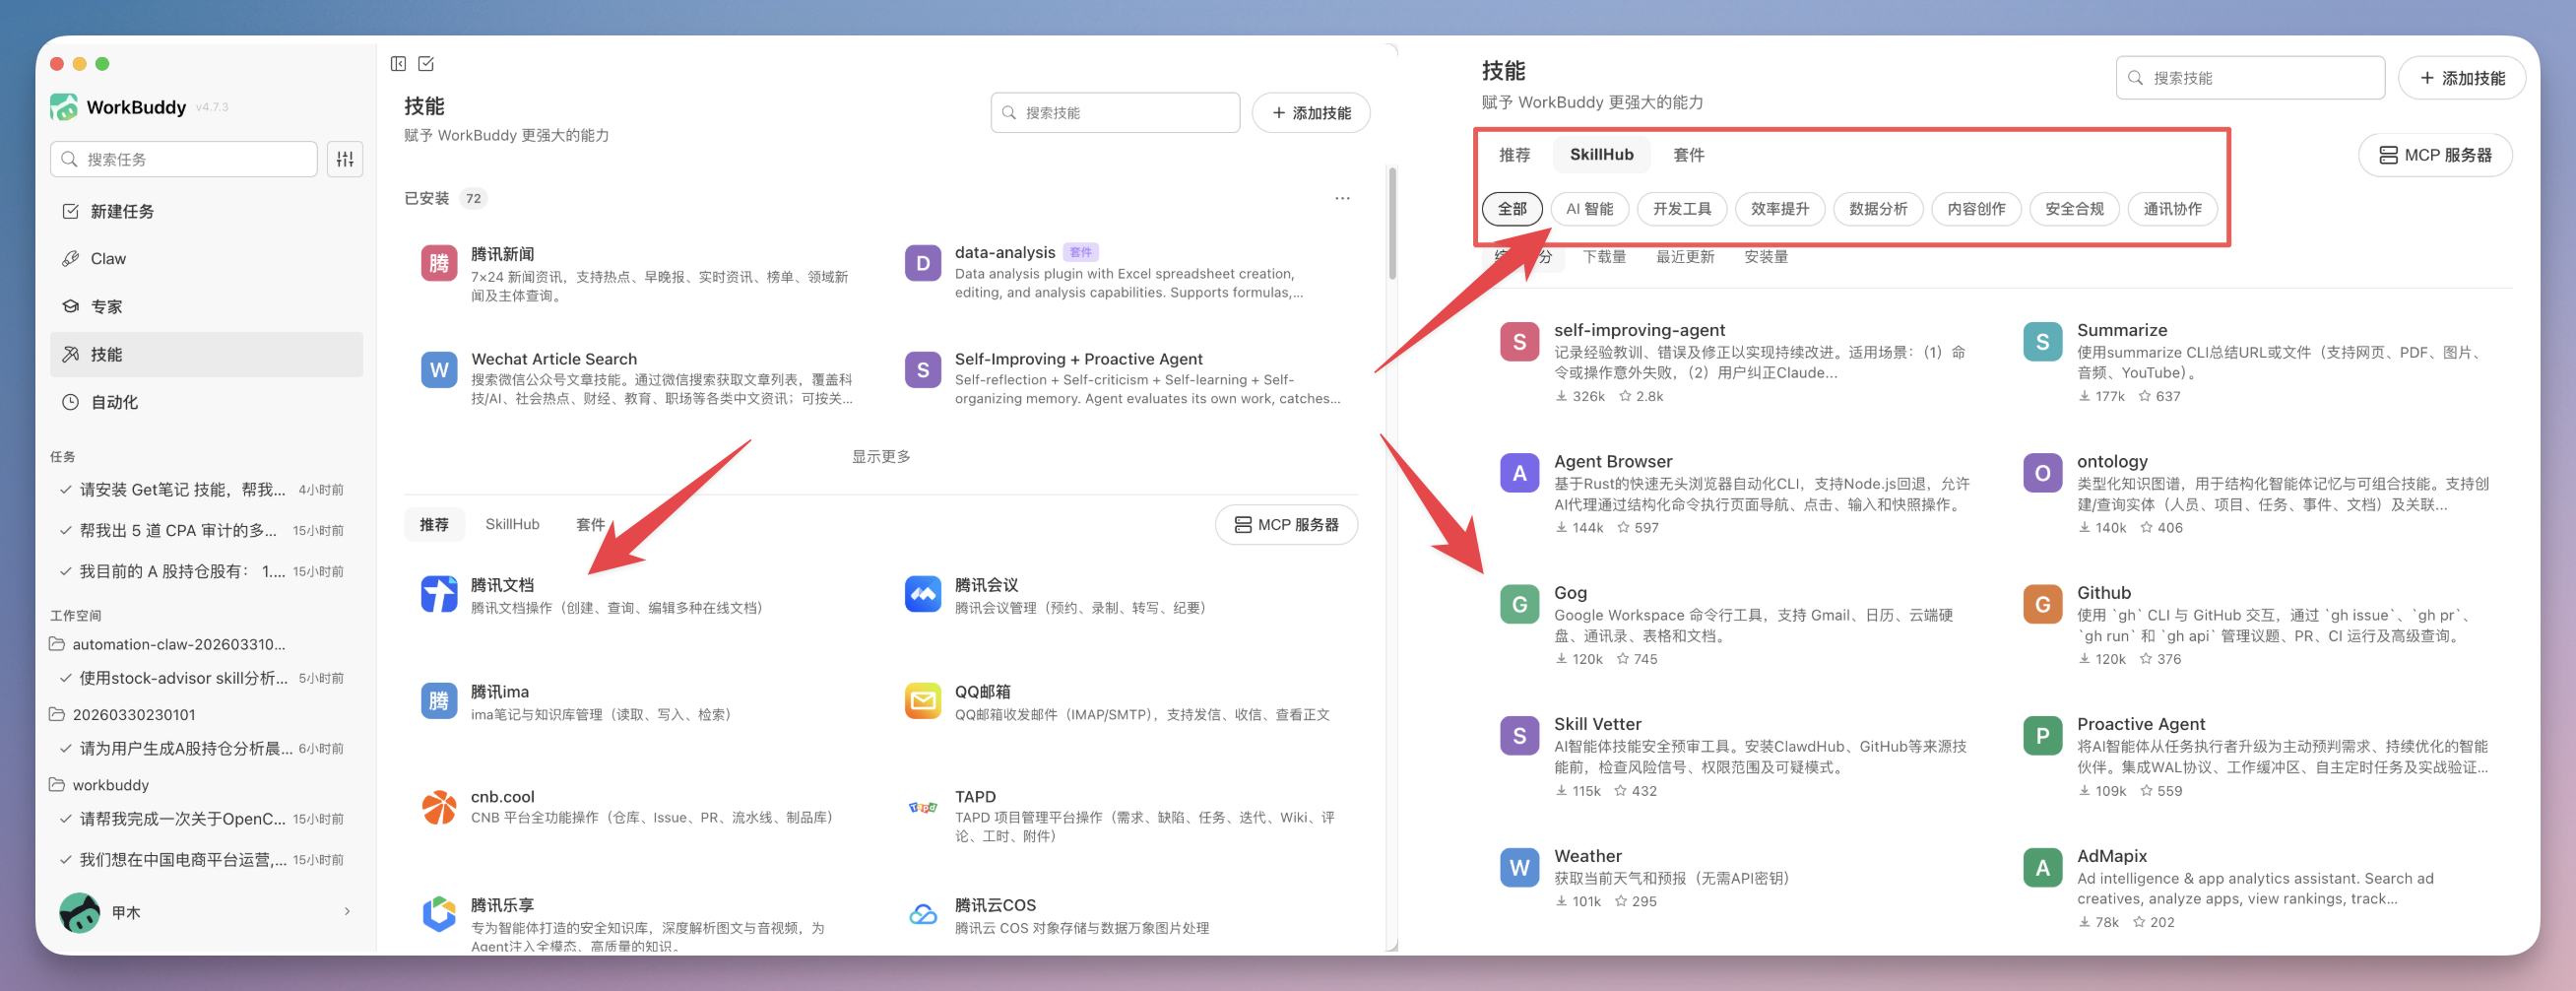Image resolution: width=2576 pixels, height=991 pixels.
Task: Open 专家 in the sidebar
Action: pyautogui.click(x=206, y=307)
